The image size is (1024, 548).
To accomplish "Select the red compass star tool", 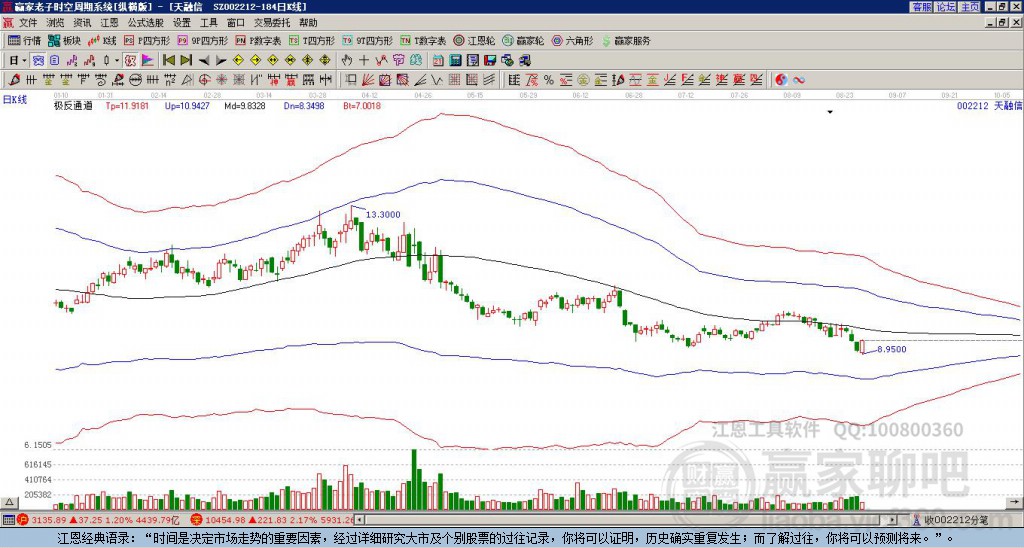I will (204, 80).
